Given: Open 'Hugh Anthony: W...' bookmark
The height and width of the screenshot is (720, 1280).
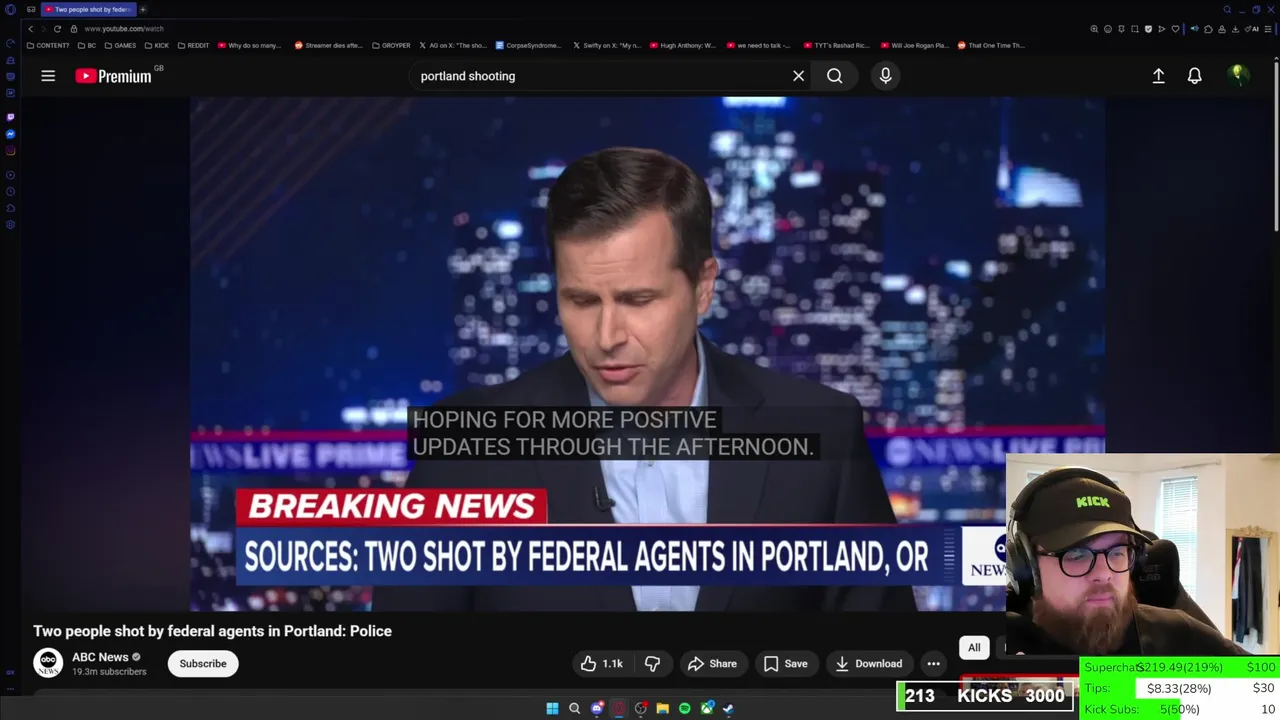Looking at the screenshot, I should [x=683, y=45].
